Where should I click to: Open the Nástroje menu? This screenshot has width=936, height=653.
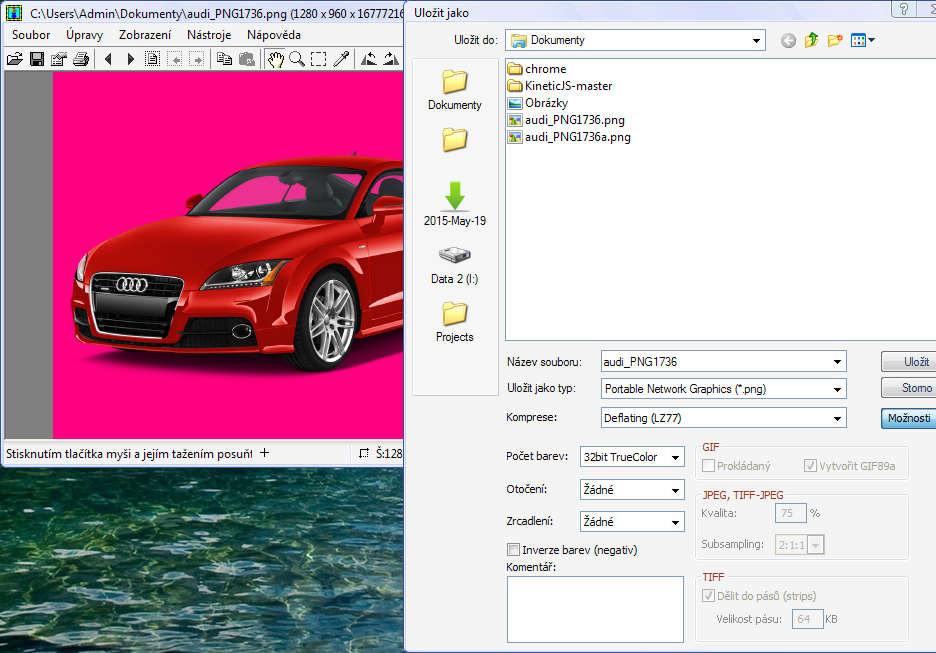pos(209,35)
